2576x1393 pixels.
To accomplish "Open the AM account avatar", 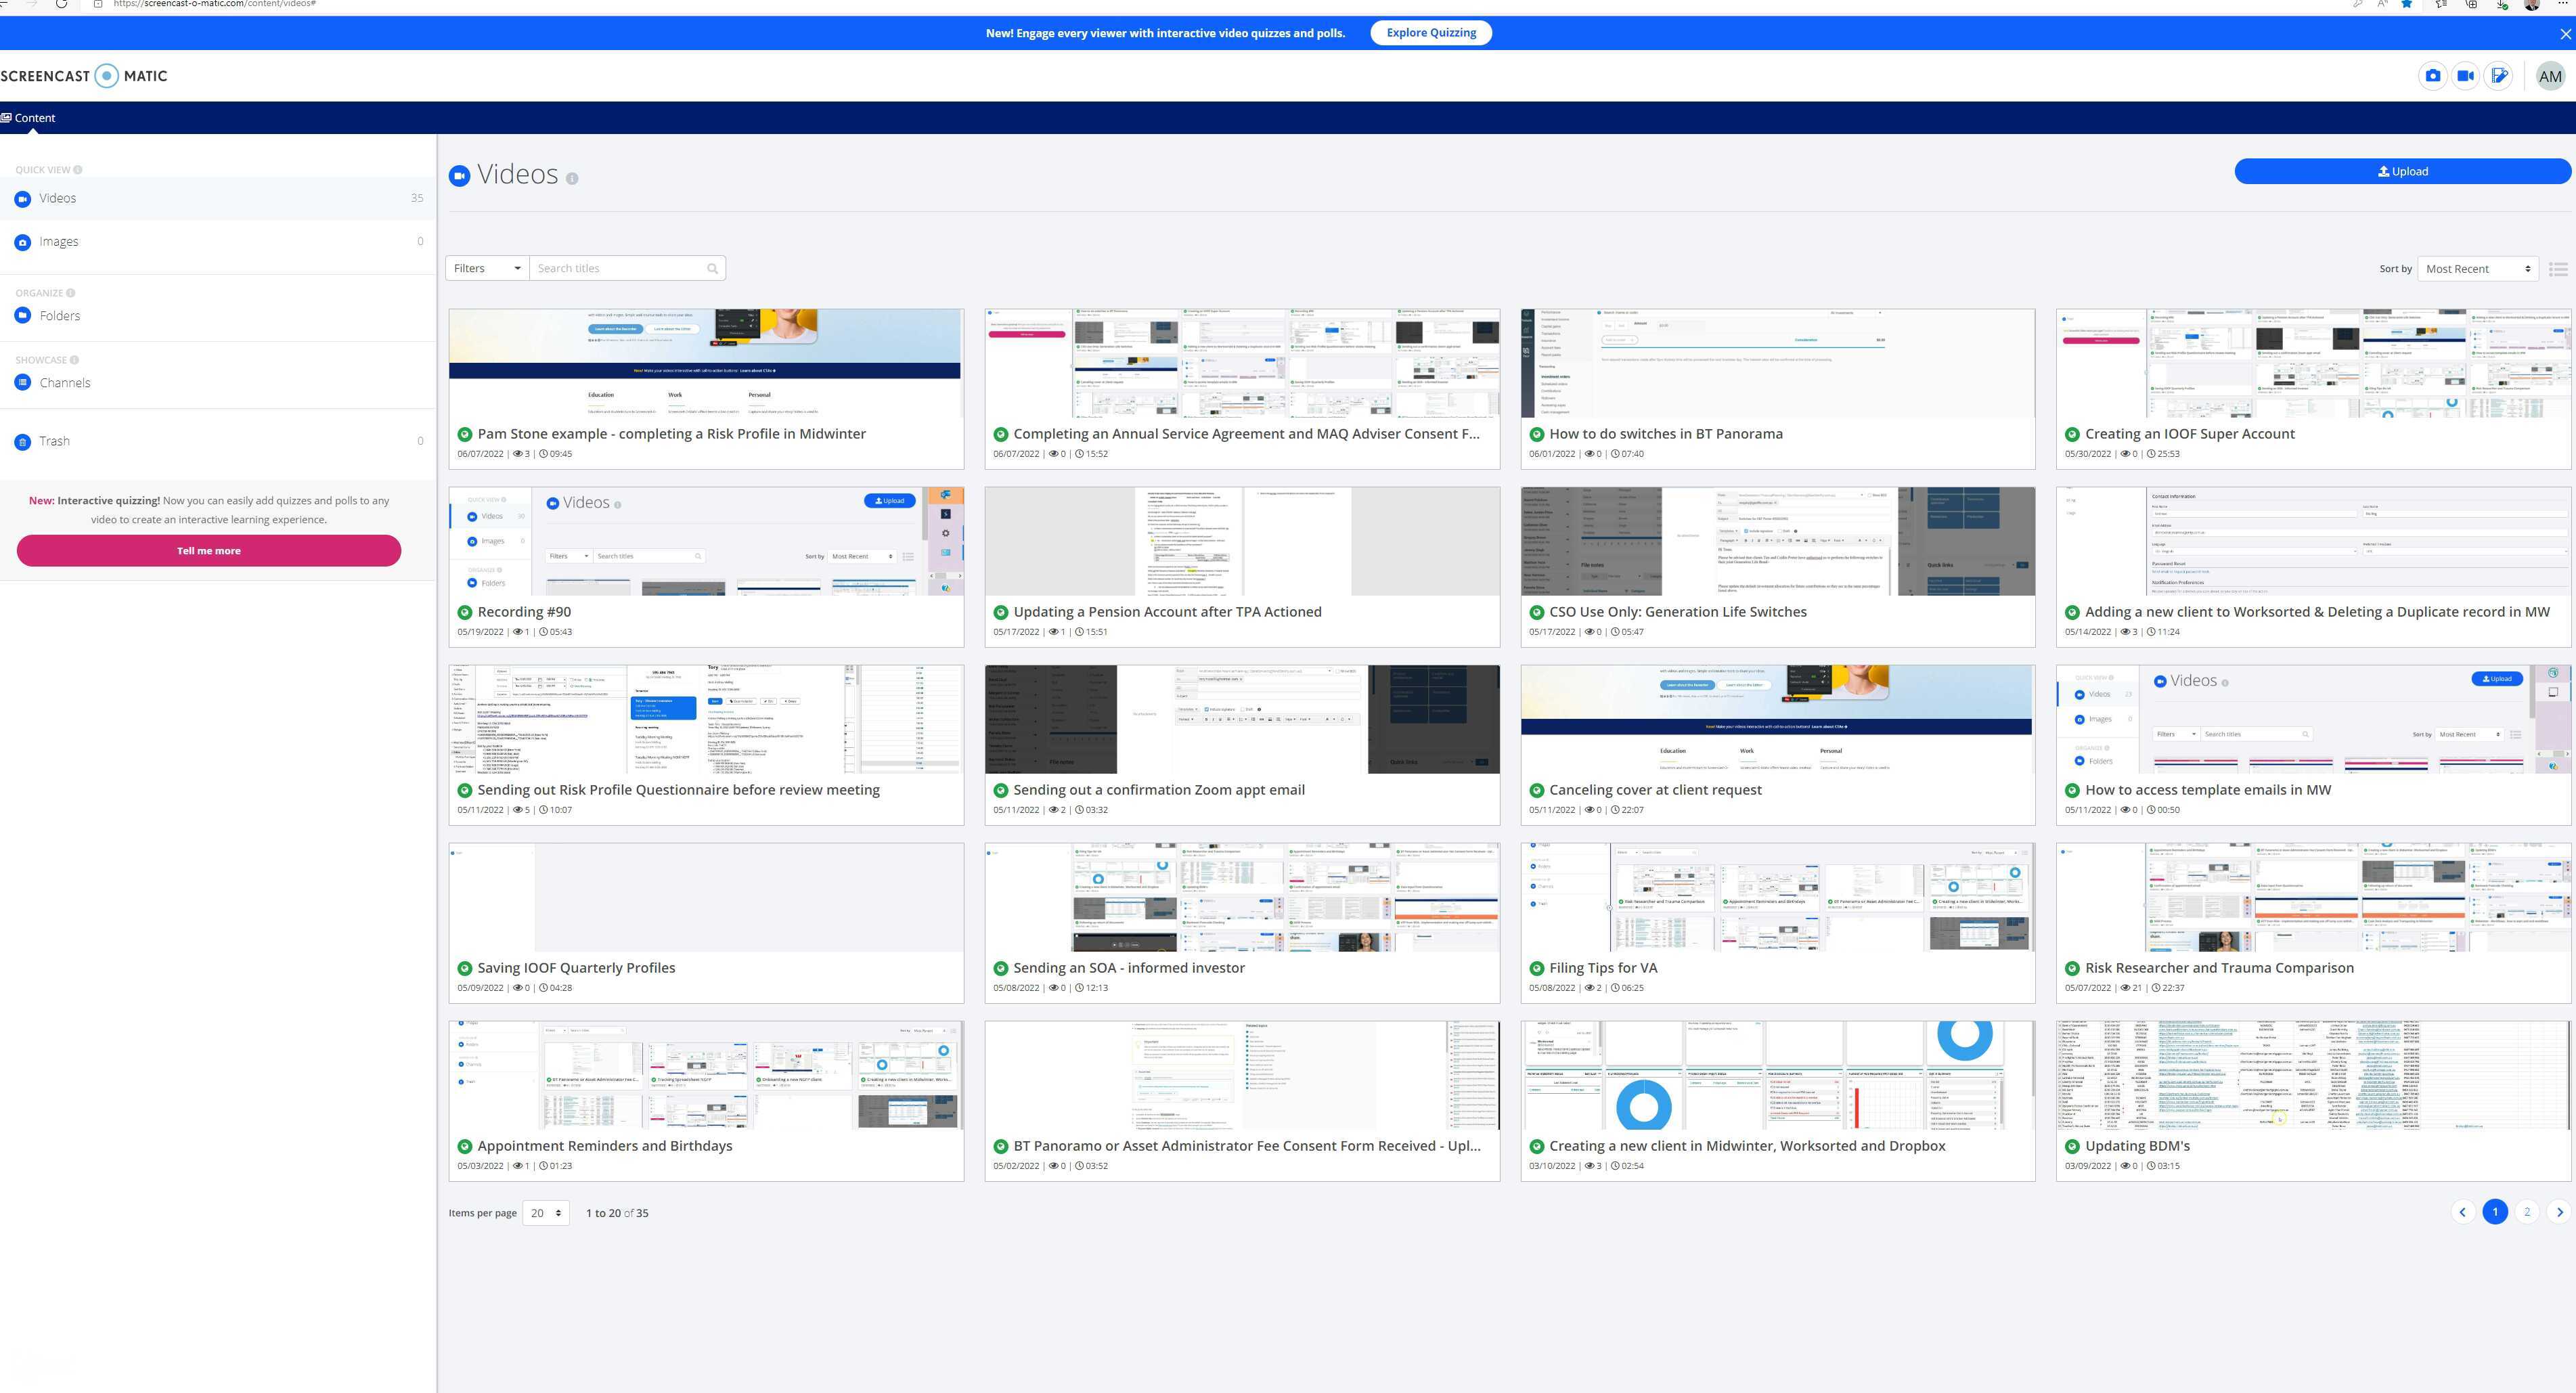I will coord(2550,76).
